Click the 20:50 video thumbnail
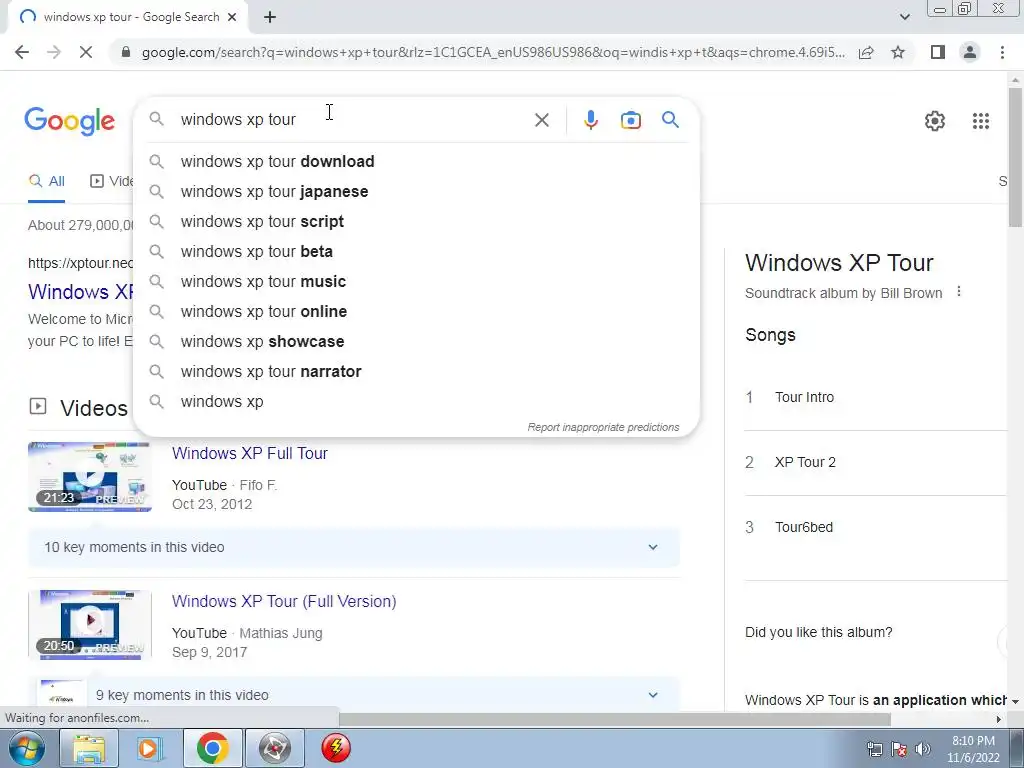 (x=89, y=625)
